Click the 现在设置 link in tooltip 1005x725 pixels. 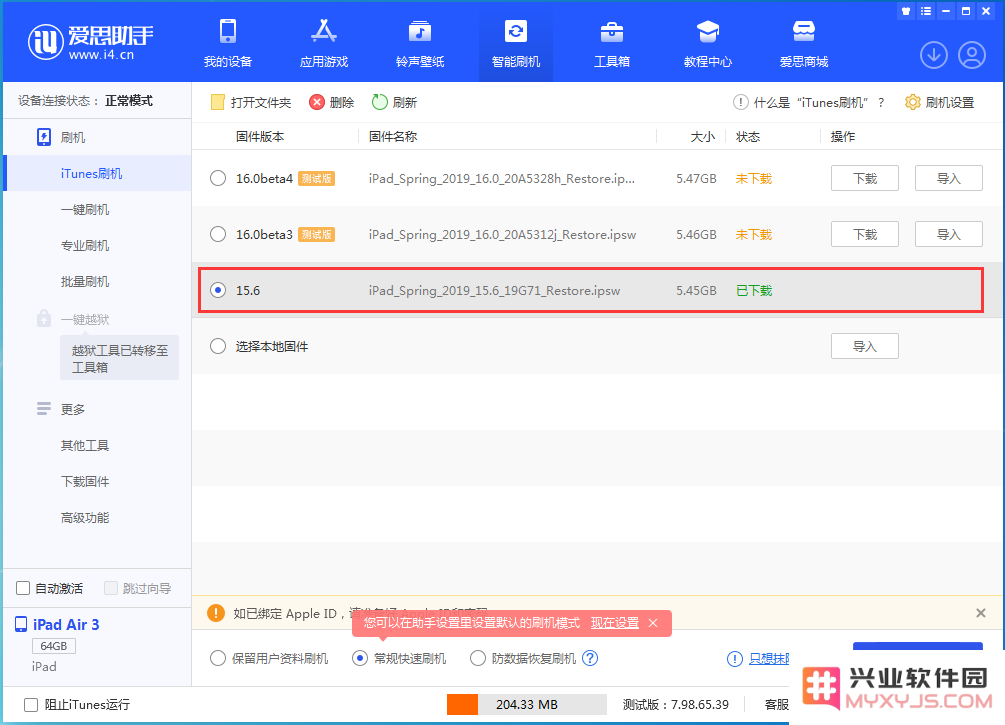tap(615, 622)
